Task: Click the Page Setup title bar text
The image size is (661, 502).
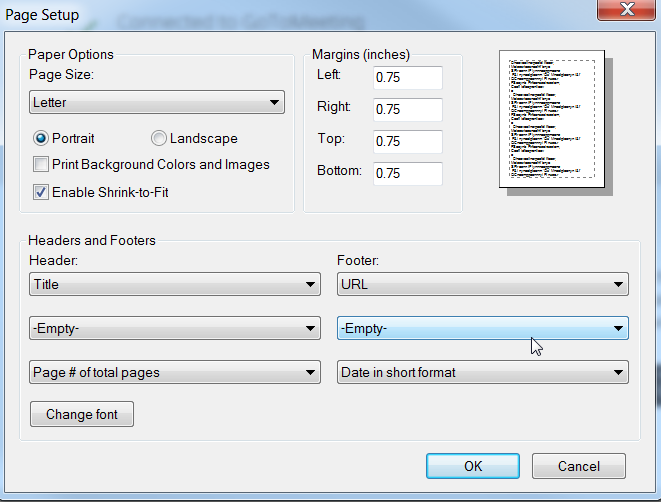Action: tap(42, 15)
